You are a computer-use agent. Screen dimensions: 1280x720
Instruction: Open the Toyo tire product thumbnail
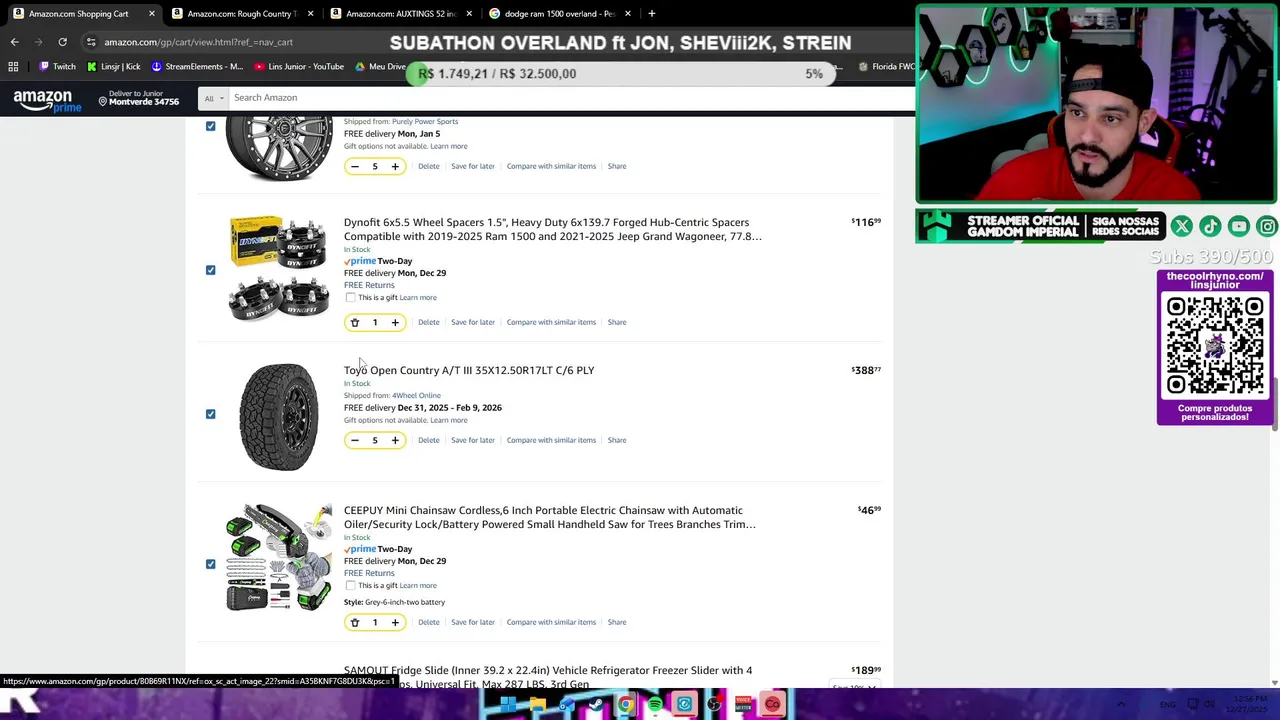[x=279, y=416]
